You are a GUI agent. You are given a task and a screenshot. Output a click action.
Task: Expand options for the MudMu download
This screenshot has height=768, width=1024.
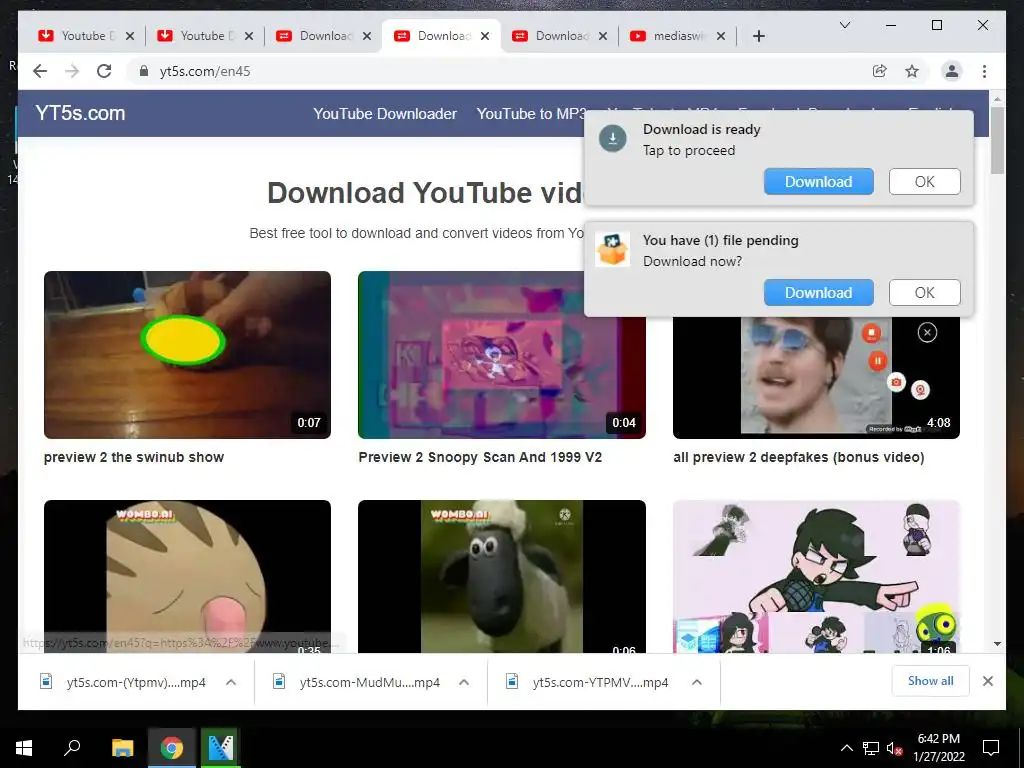click(464, 682)
